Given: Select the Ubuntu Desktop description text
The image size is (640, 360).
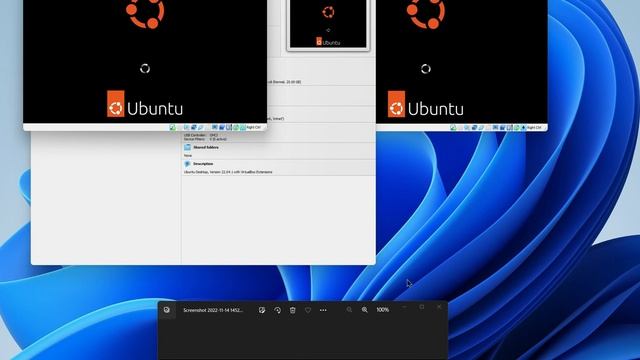Looking at the screenshot, I should tap(228, 172).
